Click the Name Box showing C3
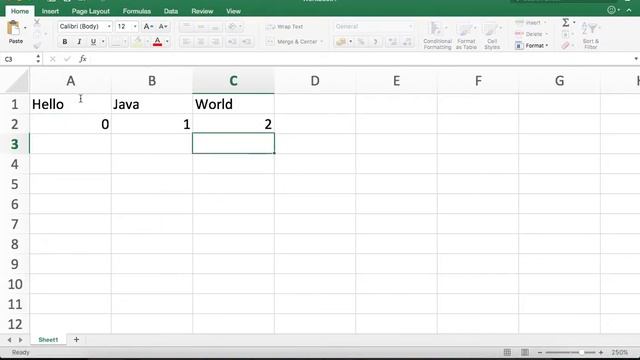 (x=18, y=59)
